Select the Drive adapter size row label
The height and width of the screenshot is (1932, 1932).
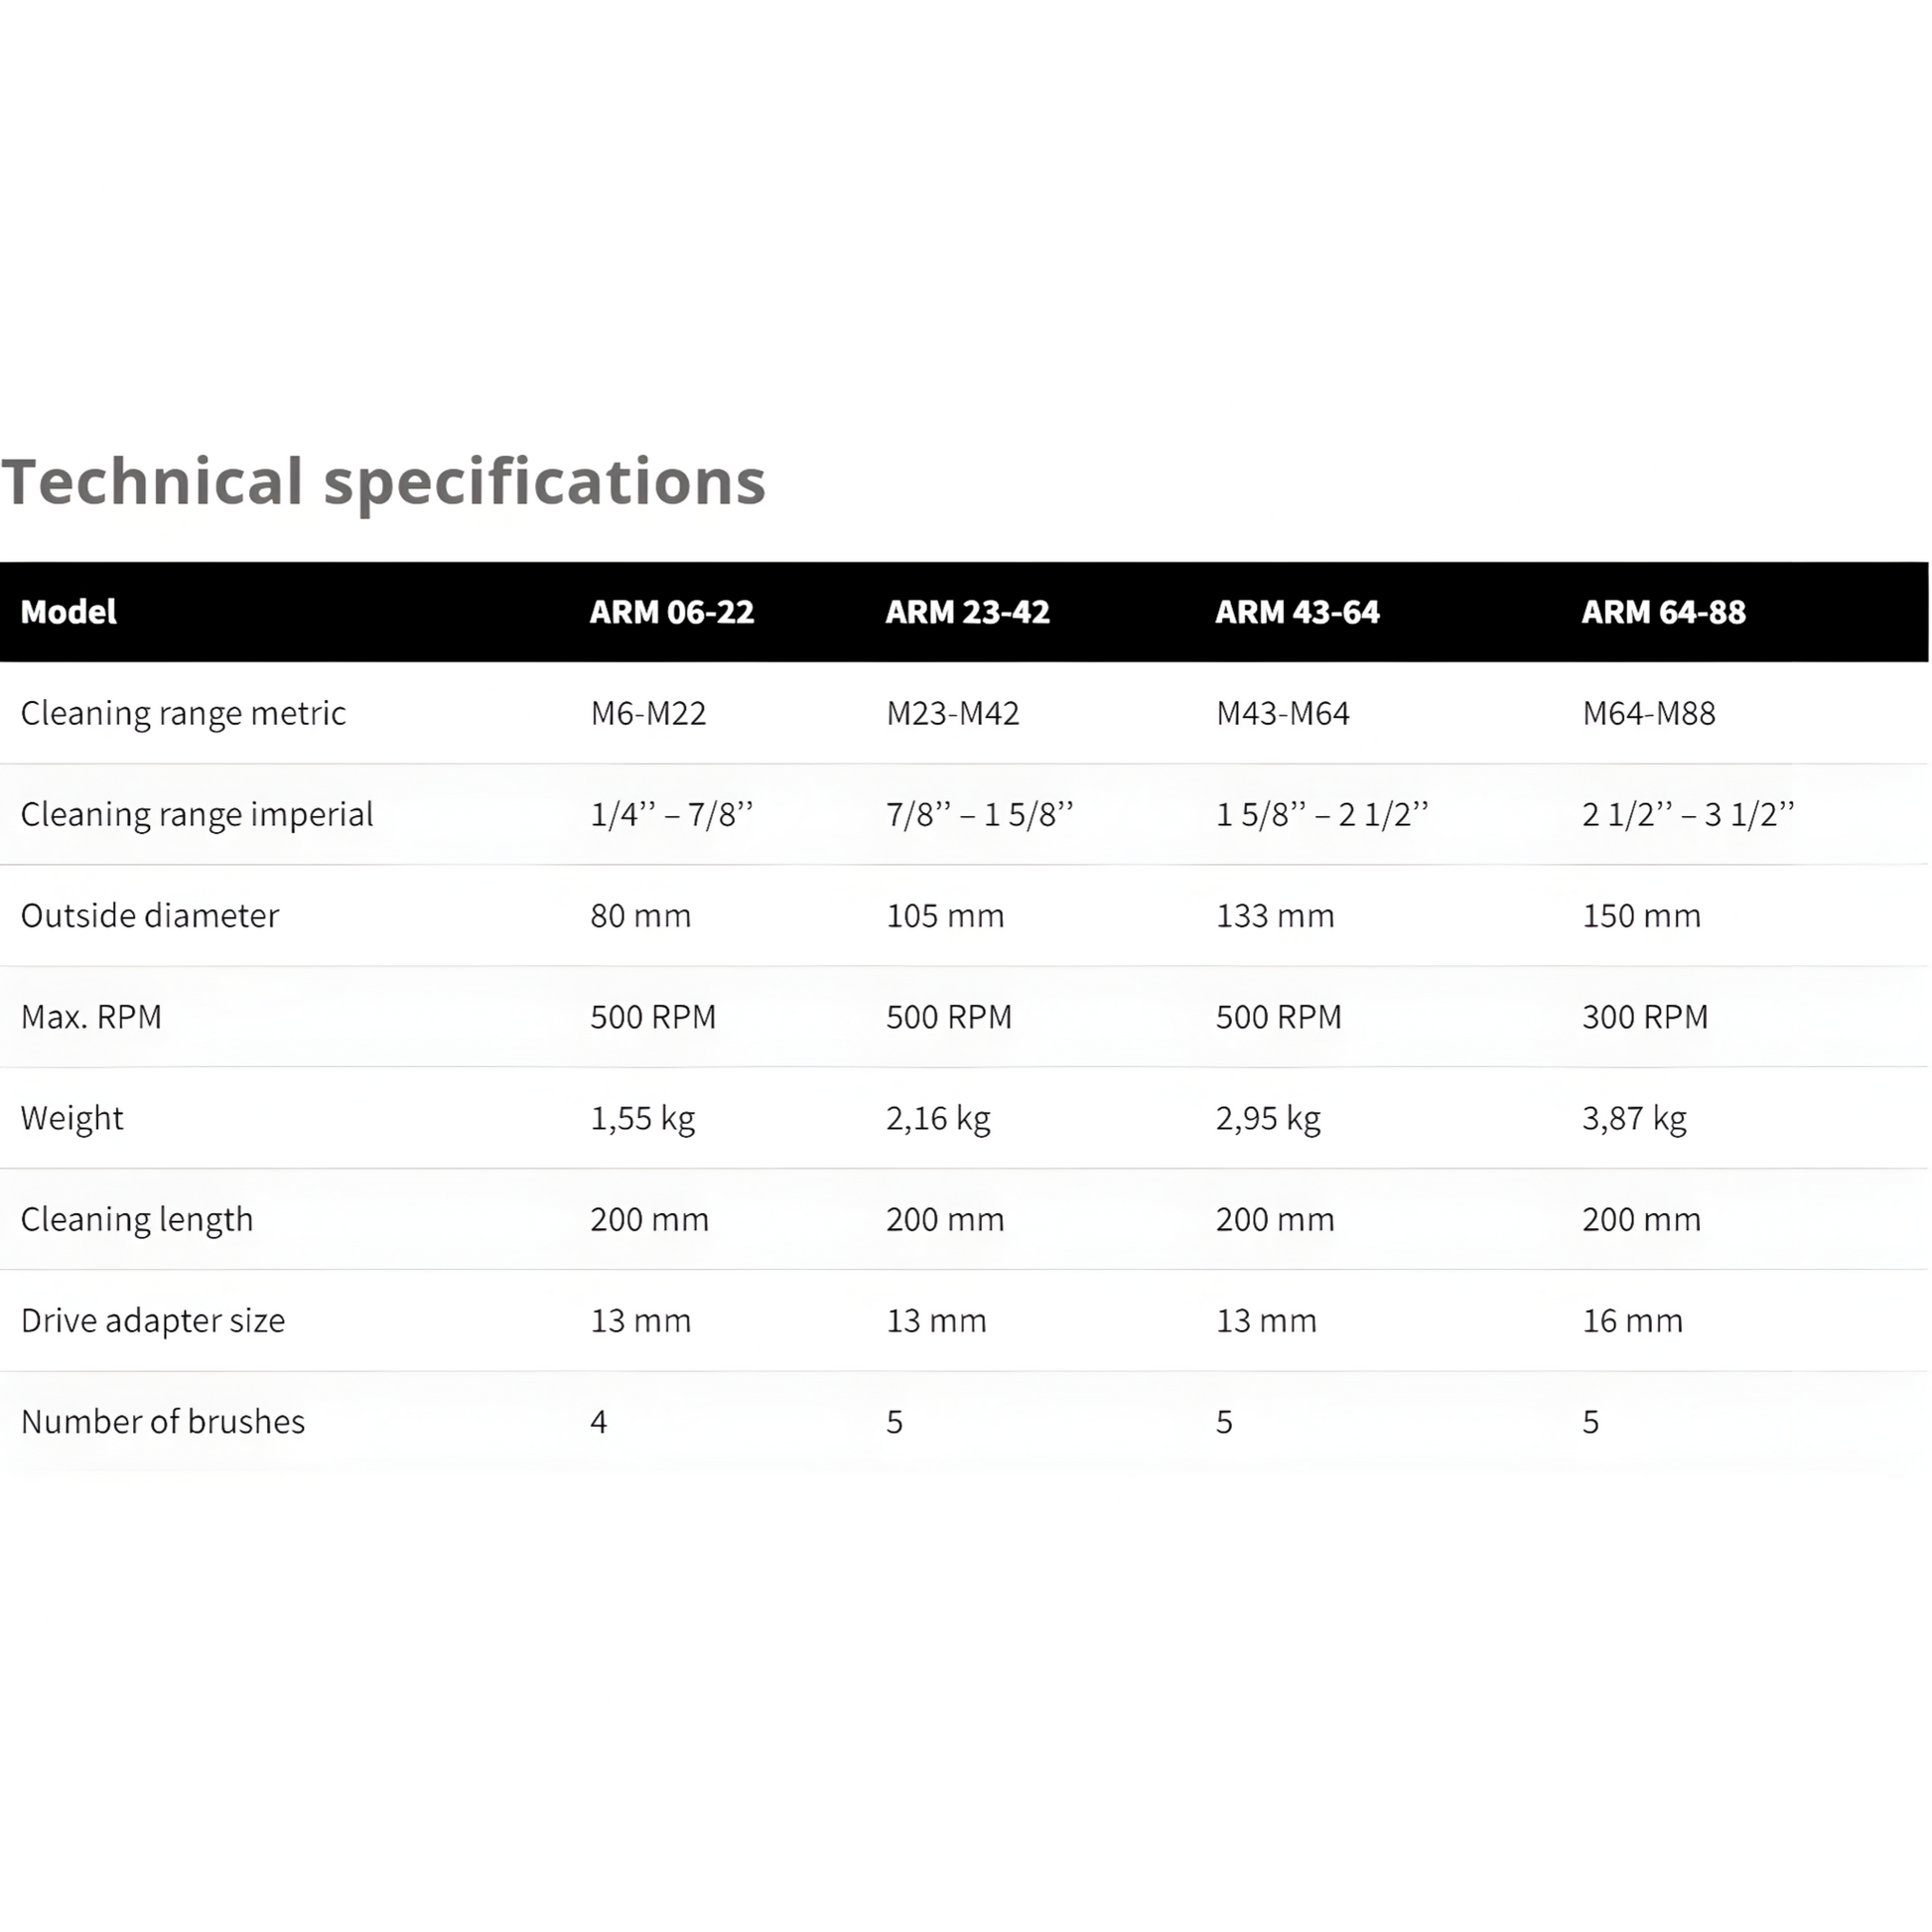pos(153,1321)
